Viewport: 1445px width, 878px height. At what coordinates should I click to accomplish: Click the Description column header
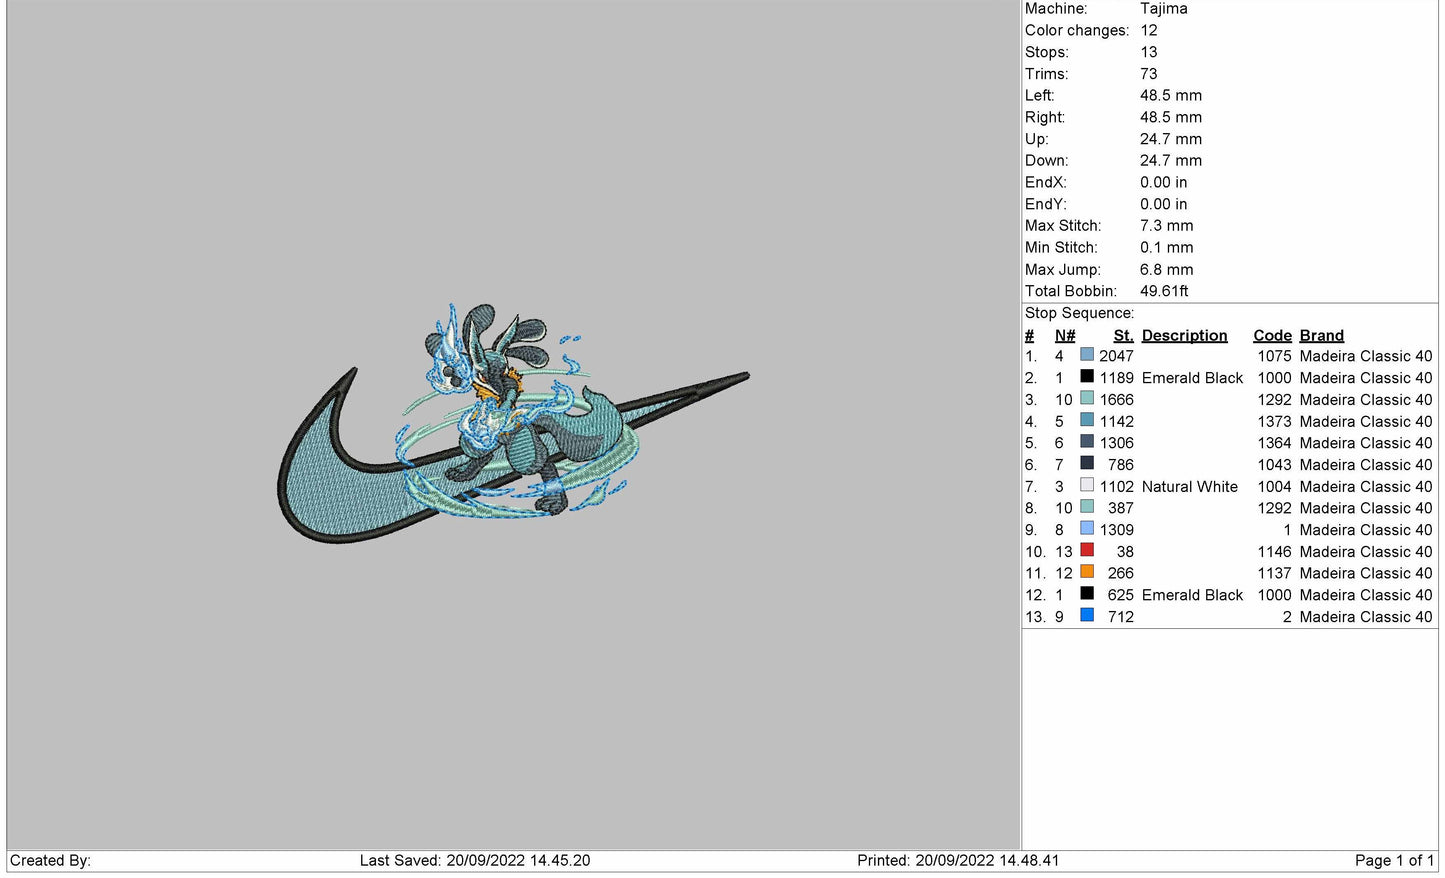[1184, 336]
